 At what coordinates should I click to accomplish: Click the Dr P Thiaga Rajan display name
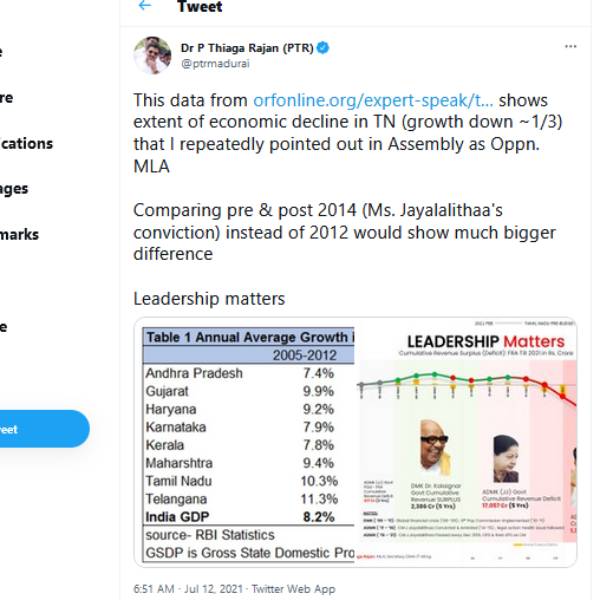point(247,47)
